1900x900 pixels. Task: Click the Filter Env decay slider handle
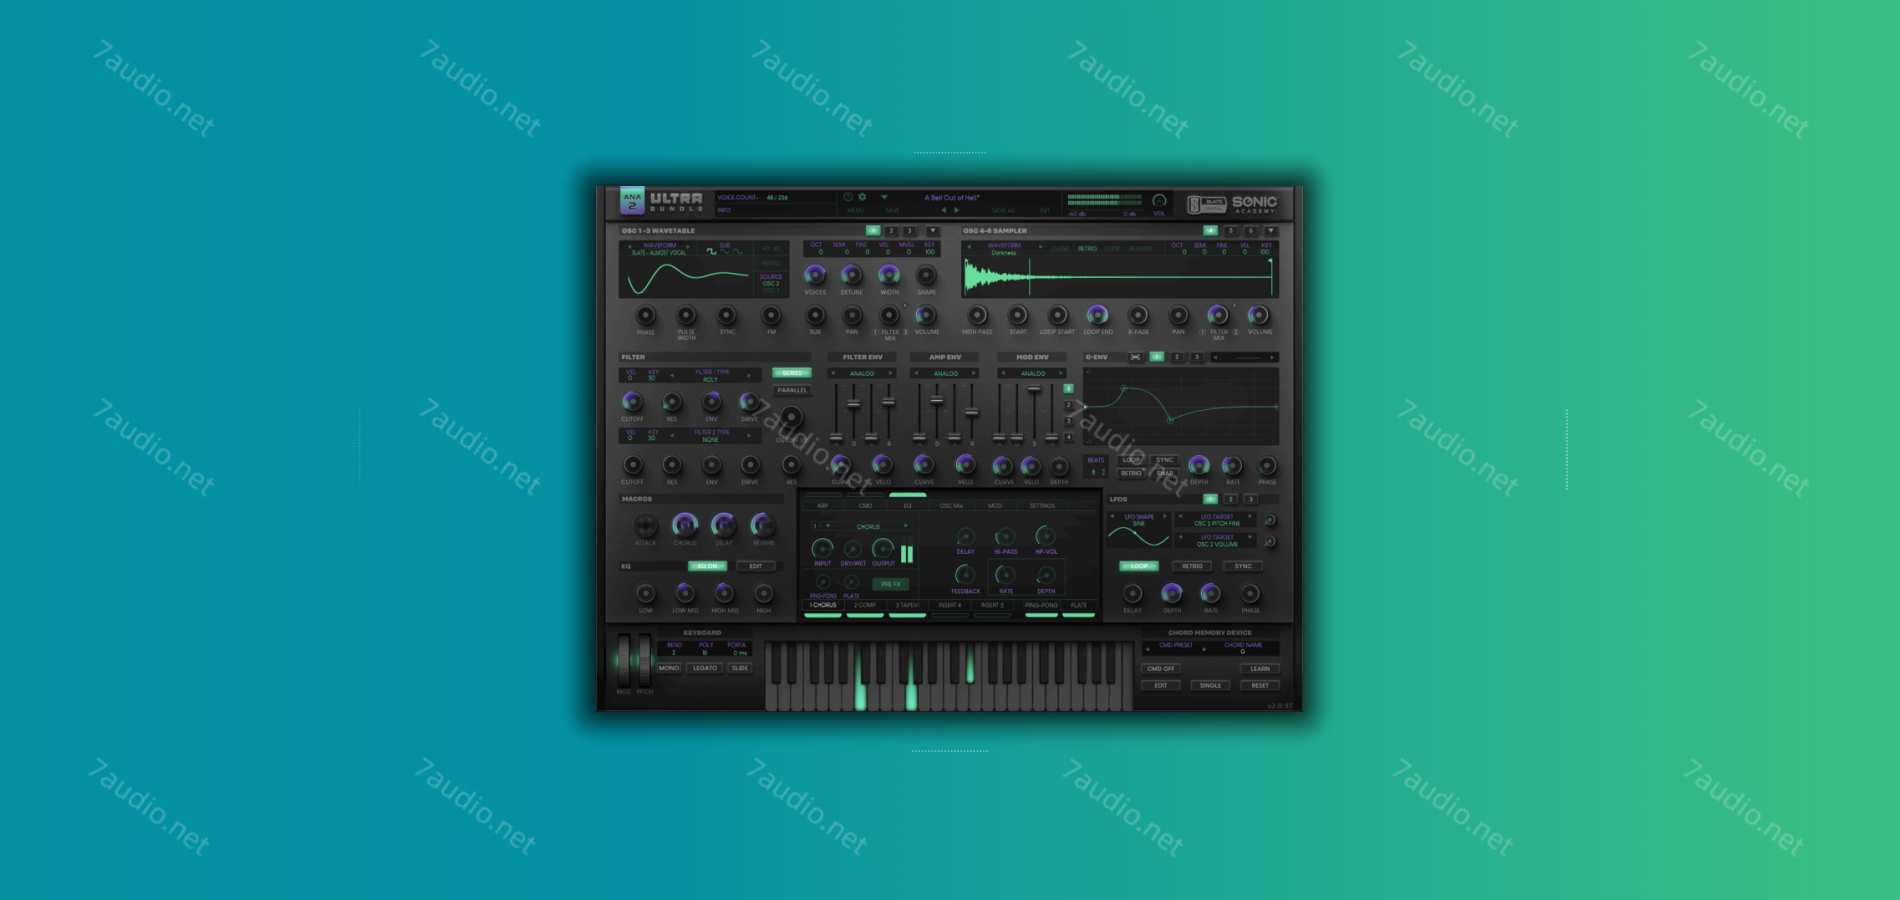point(853,405)
